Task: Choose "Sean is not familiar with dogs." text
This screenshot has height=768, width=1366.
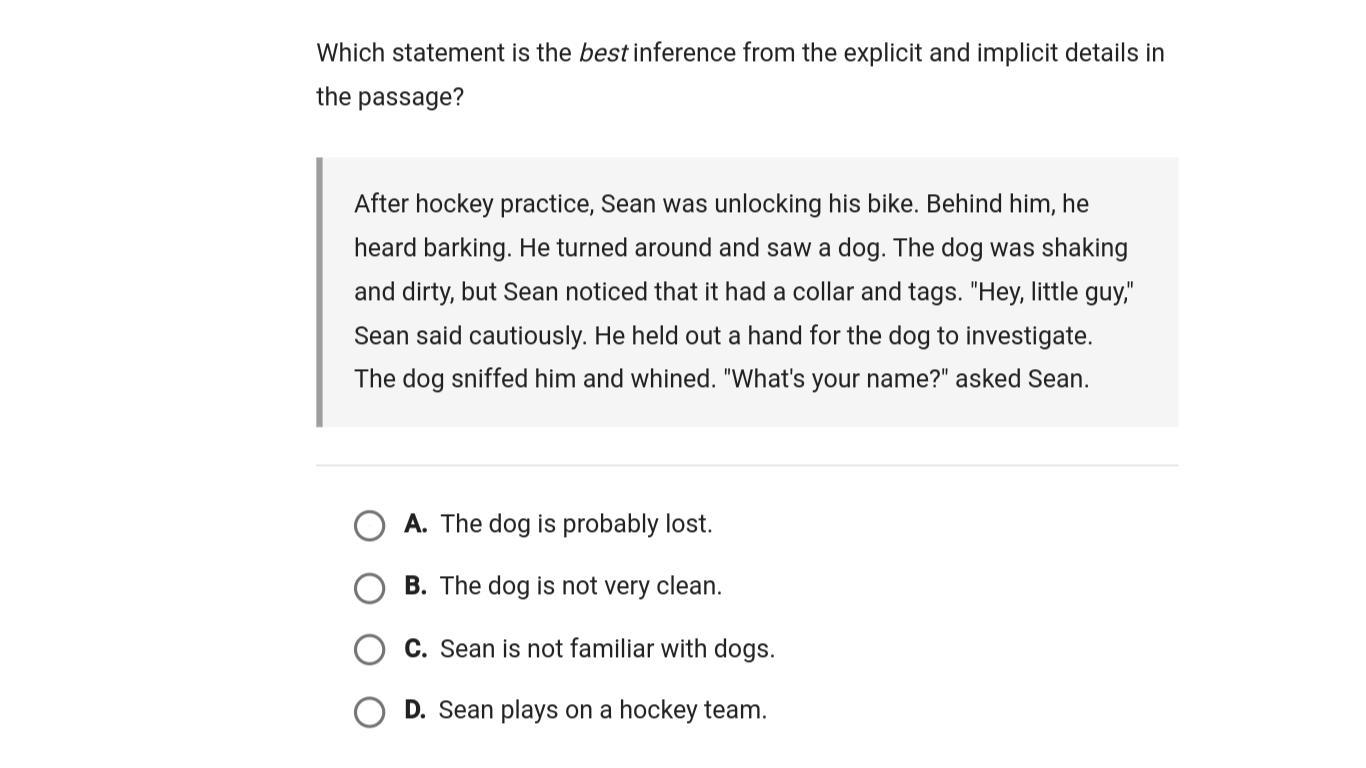Action: pyautogui.click(x=607, y=649)
